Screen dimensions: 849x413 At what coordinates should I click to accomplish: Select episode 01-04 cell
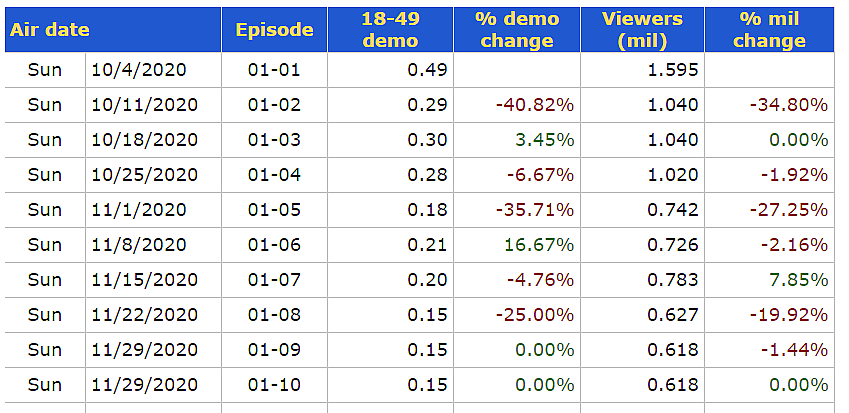[x=274, y=175]
